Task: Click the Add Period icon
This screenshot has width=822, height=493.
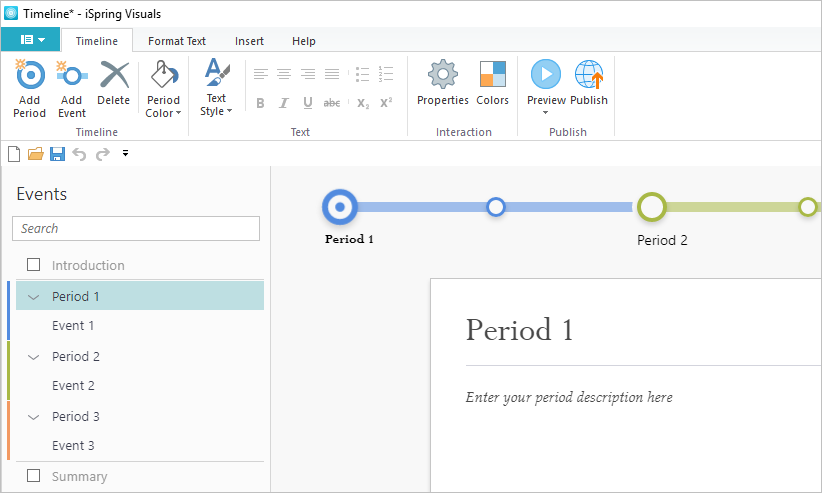Action: click(x=30, y=76)
